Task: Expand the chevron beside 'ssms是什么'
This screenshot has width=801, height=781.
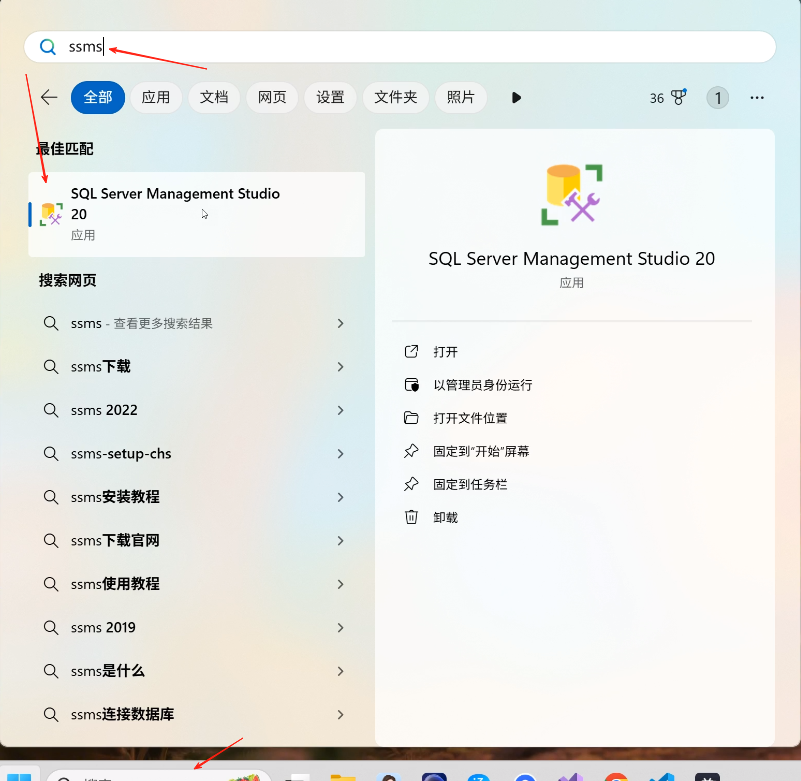Action: tap(340, 671)
